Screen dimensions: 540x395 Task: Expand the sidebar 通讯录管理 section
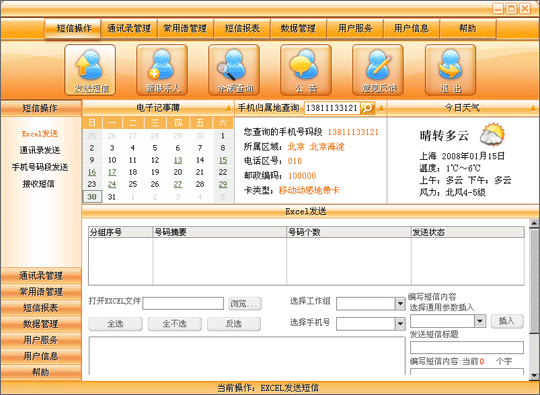pos(41,276)
